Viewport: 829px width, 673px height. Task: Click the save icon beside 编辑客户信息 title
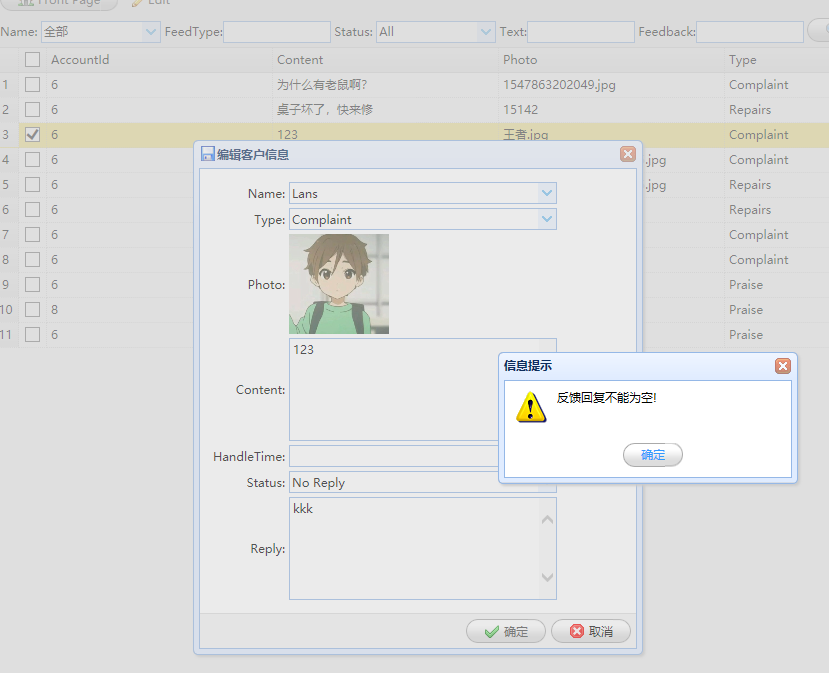pos(208,154)
